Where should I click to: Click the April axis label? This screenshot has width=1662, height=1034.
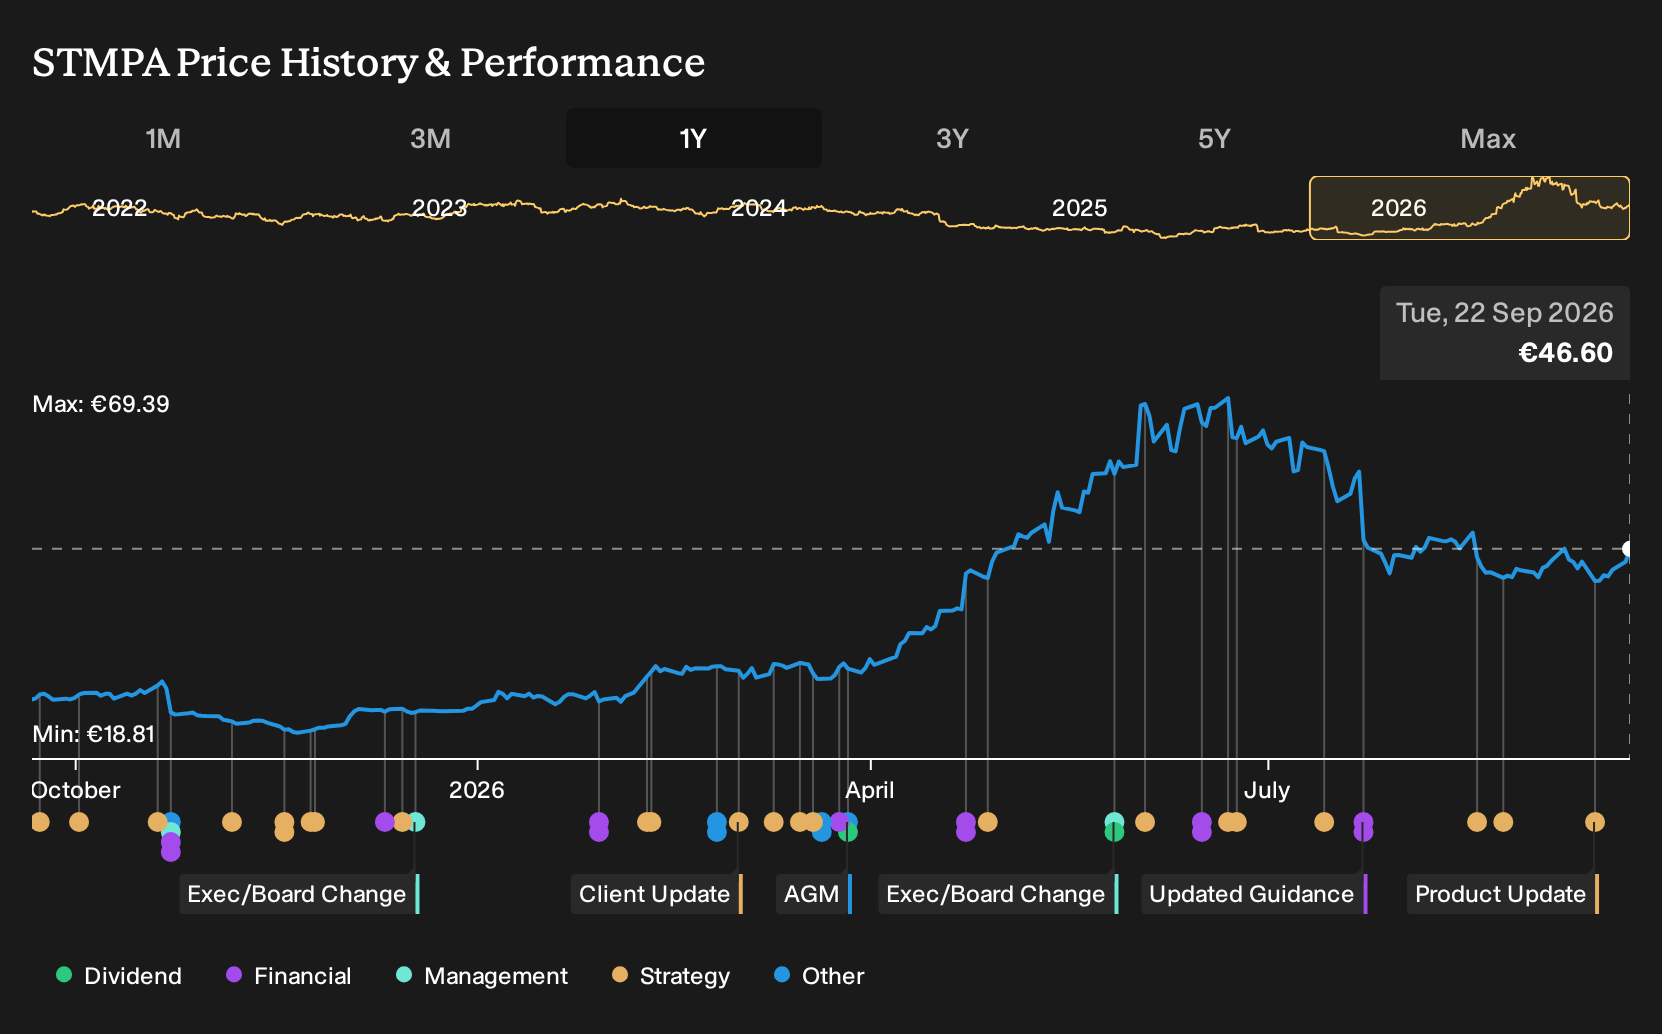coord(870,790)
